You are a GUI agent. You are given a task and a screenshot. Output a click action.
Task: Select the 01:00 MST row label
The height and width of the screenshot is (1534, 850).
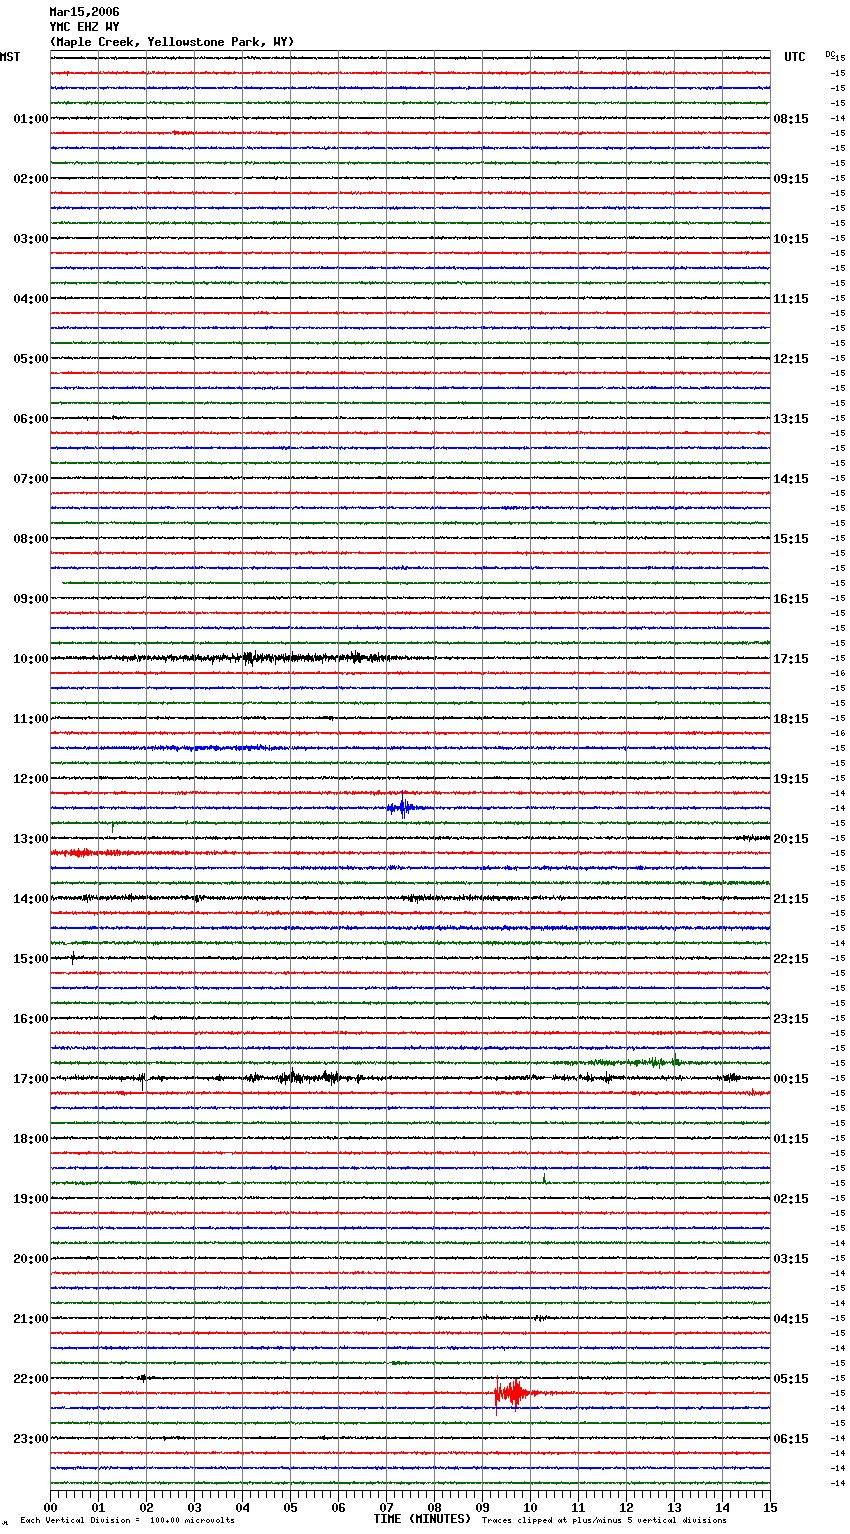[x=31, y=119]
